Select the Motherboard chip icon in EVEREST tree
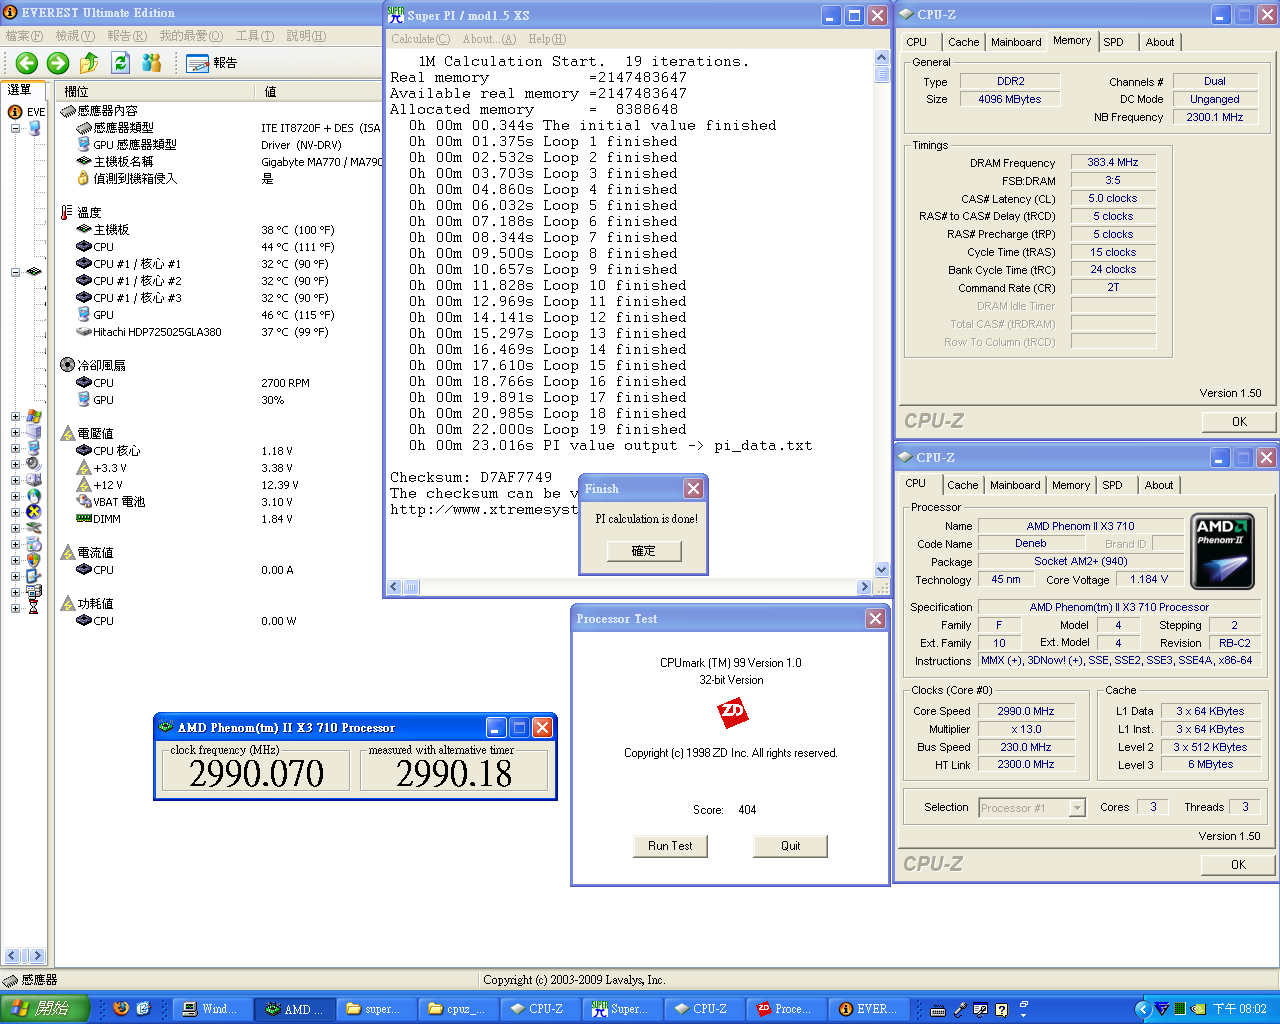This screenshot has width=1280, height=1024. click(34, 272)
